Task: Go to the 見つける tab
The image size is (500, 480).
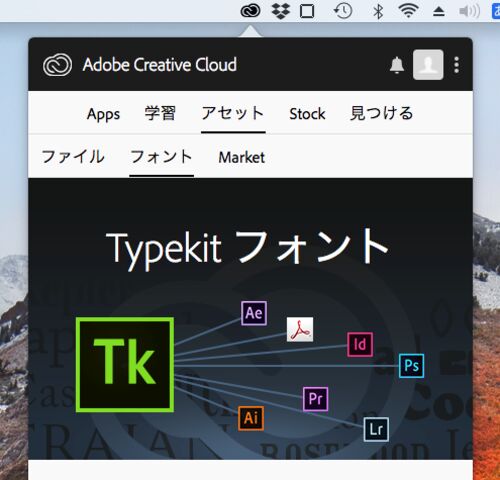Action: coord(381,113)
